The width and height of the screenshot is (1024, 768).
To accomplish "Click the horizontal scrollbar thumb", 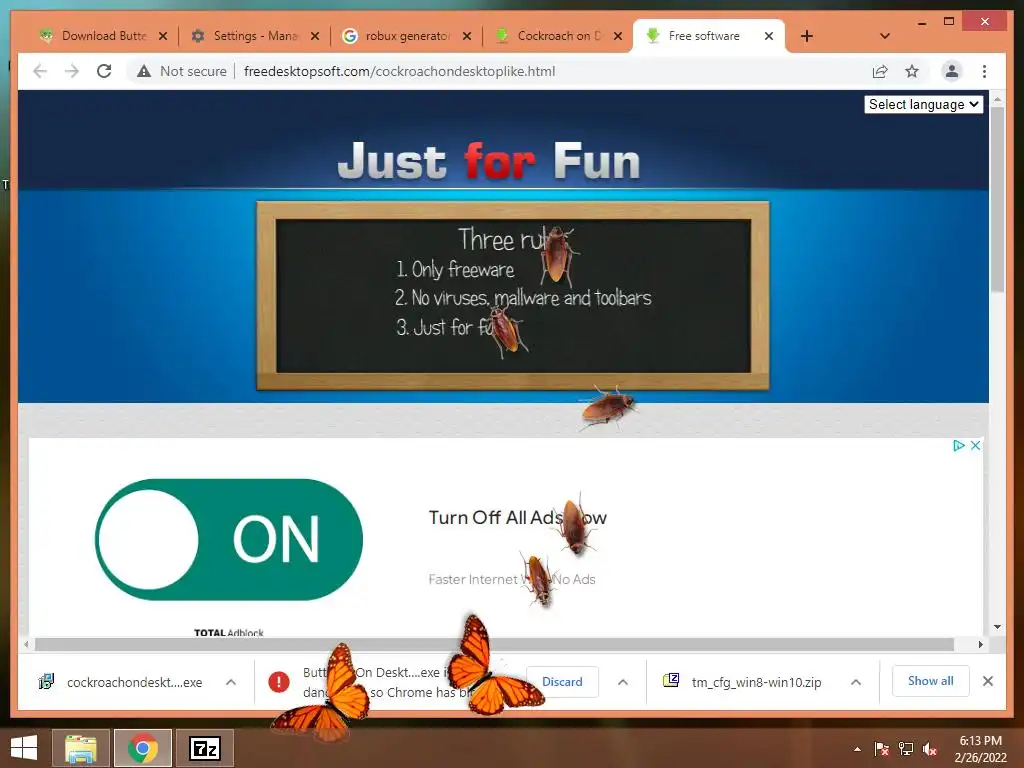I will 494,645.
